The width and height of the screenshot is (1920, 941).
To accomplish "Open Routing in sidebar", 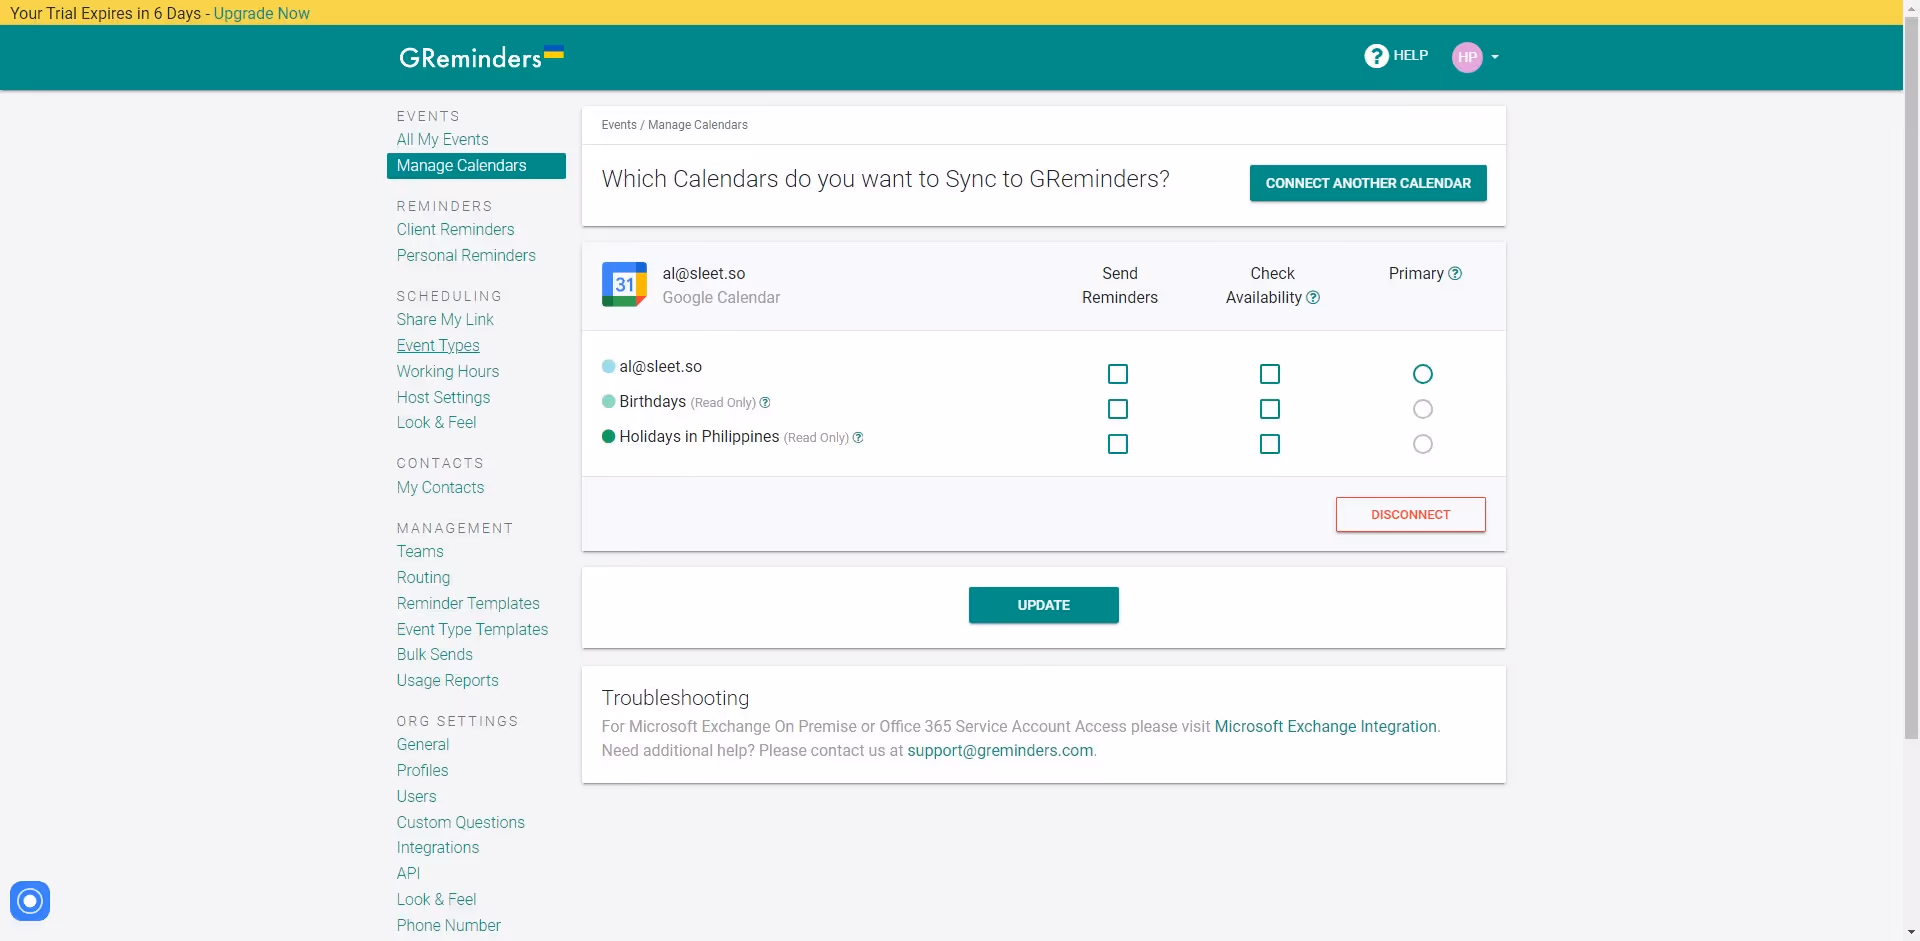I will tap(423, 578).
